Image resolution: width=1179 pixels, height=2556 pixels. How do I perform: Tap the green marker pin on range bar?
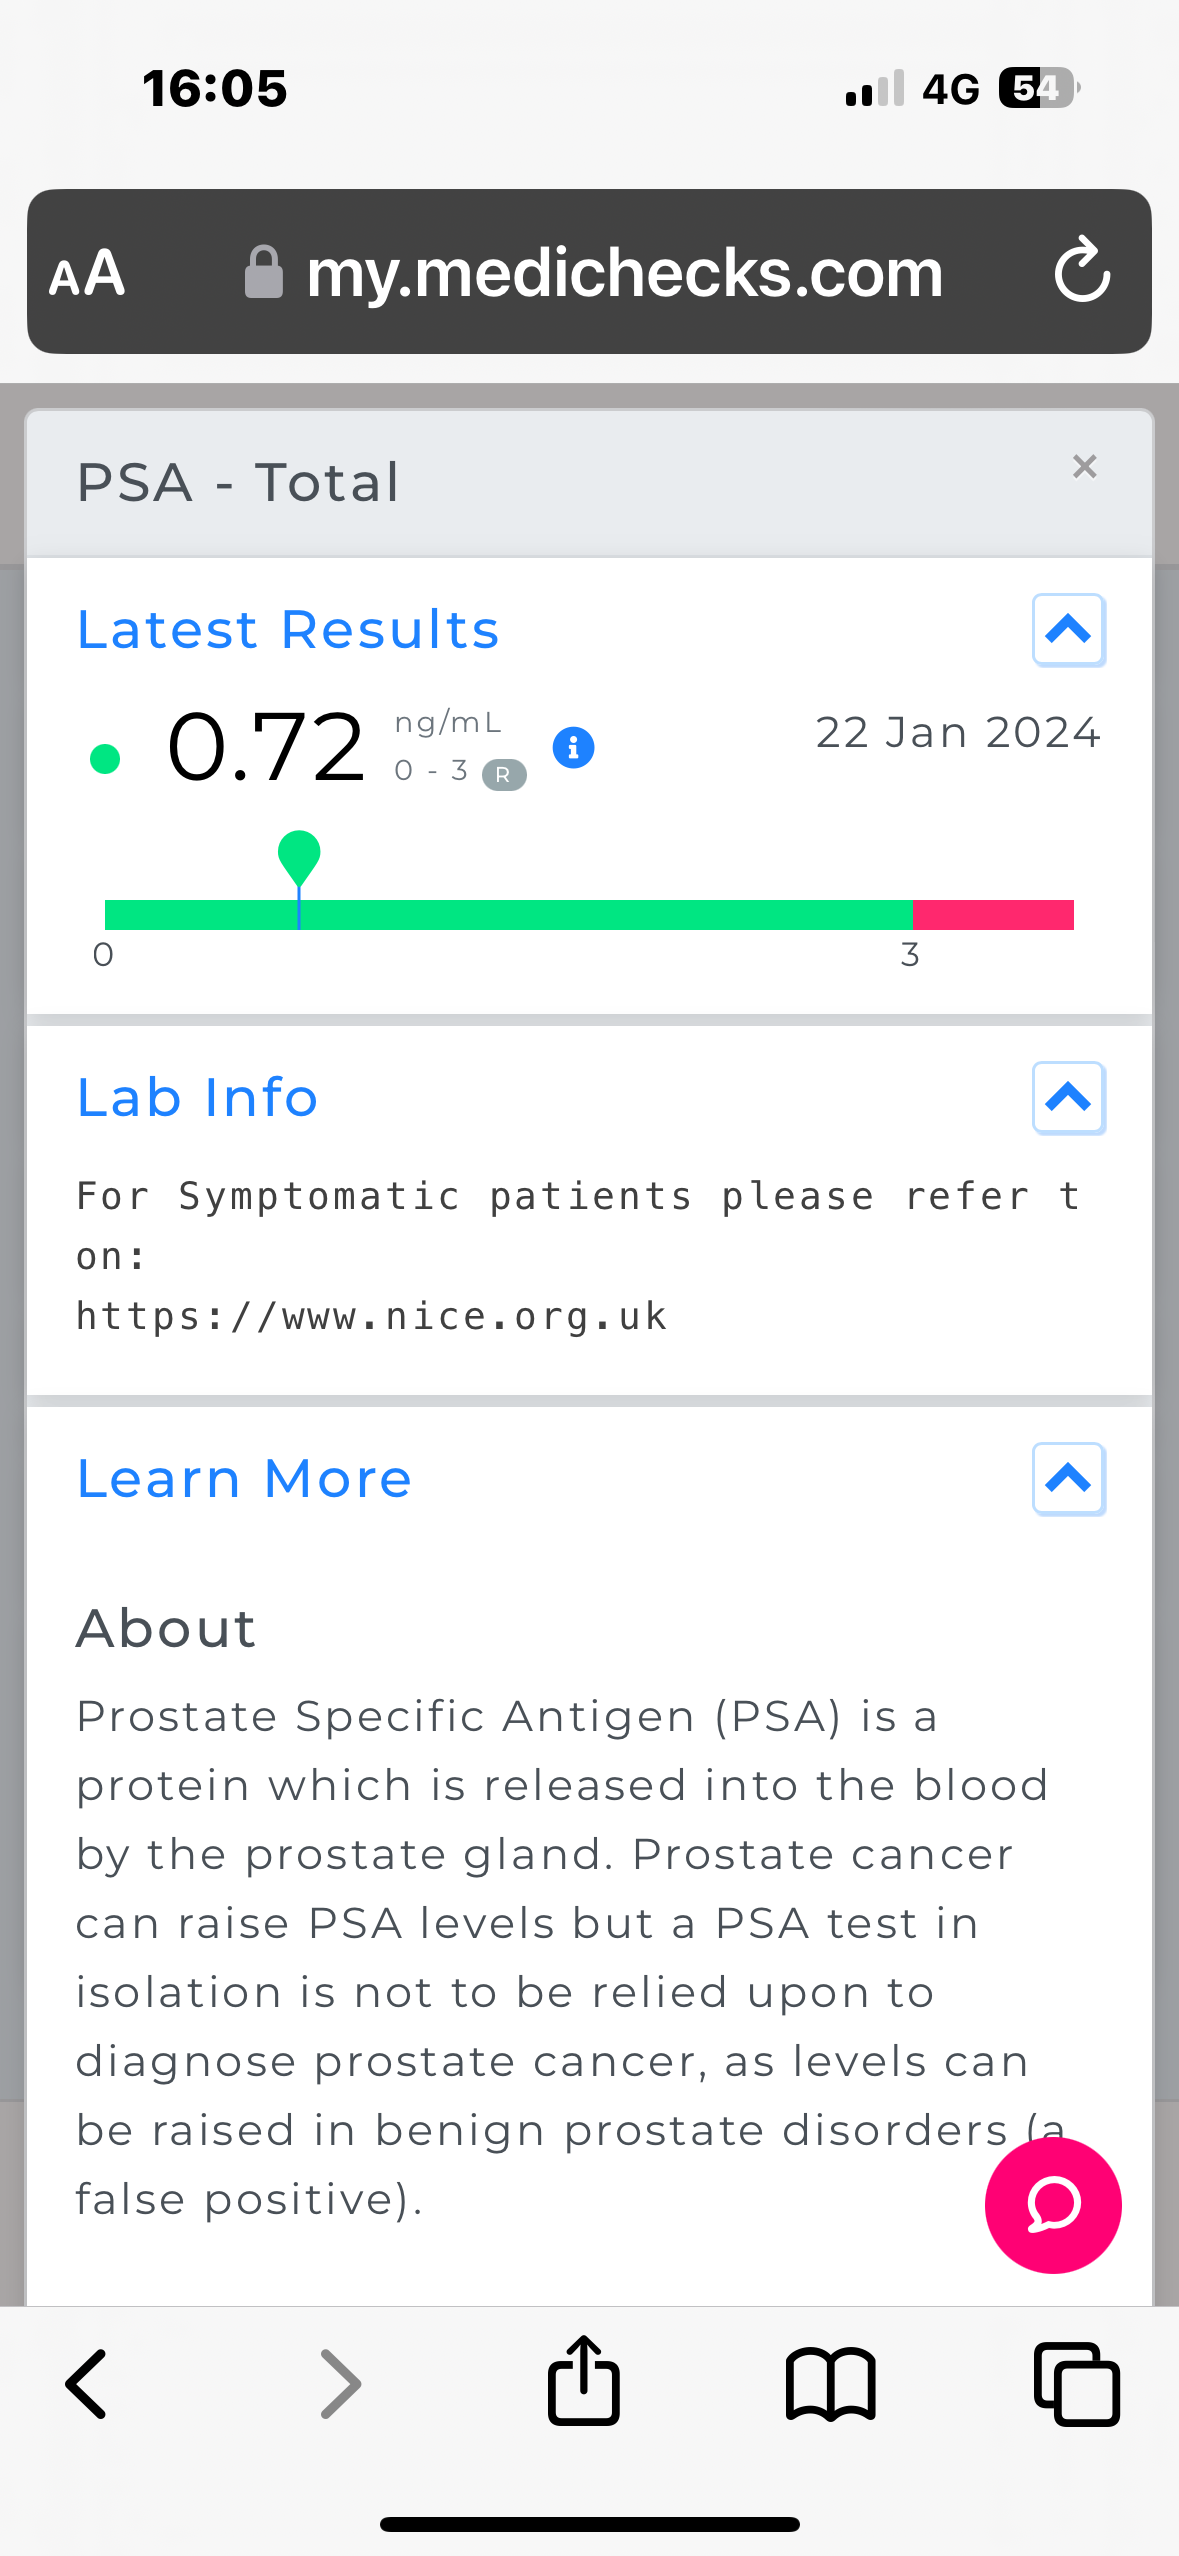tap(299, 856)
